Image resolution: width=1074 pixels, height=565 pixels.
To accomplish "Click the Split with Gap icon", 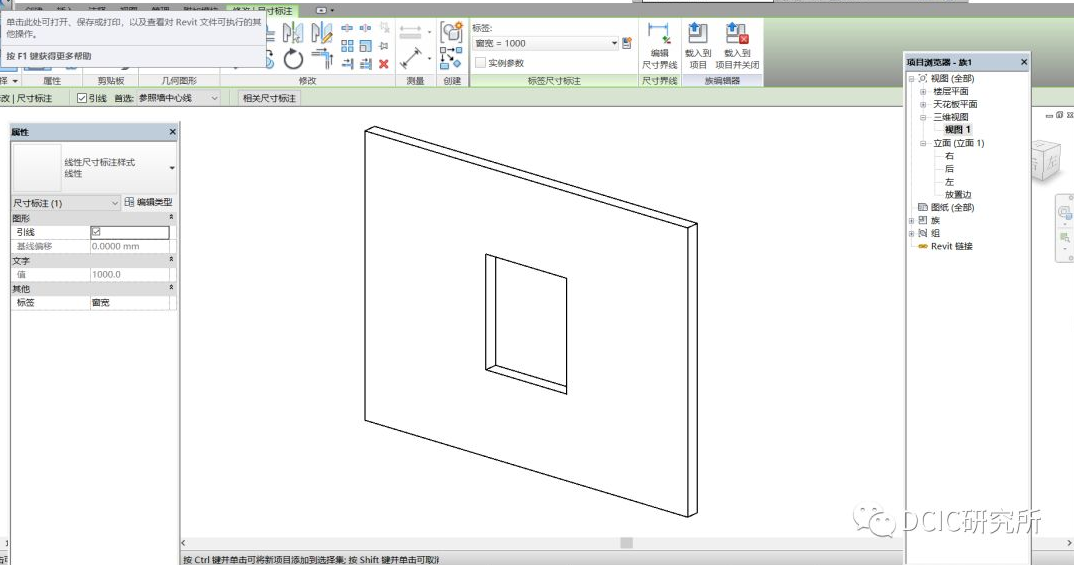I will (x=365, y=27).
